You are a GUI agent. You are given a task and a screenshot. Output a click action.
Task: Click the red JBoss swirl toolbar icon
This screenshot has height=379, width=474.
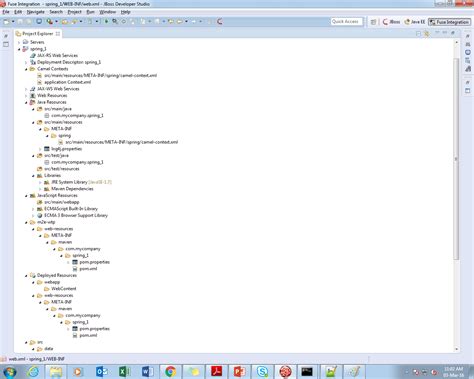(219, 22)
